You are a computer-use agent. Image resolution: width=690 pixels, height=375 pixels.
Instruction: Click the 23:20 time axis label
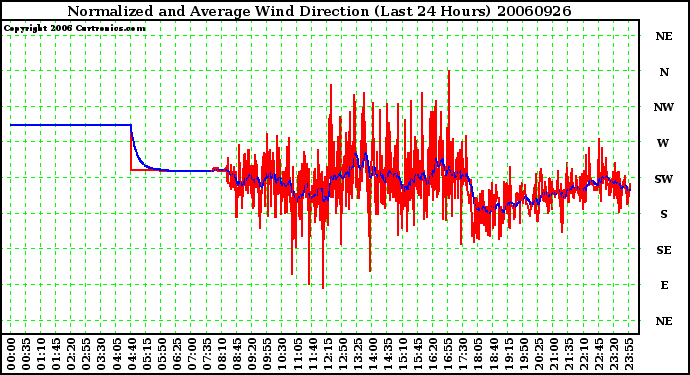tap(613, 354)
